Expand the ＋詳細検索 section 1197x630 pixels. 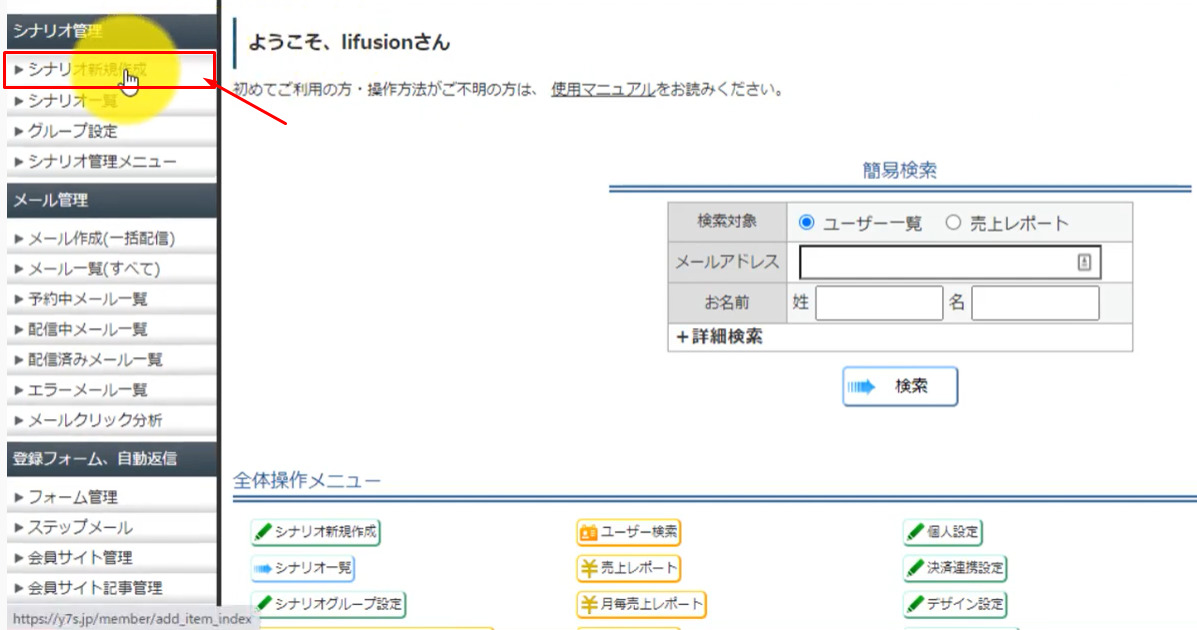click(719, 337)
